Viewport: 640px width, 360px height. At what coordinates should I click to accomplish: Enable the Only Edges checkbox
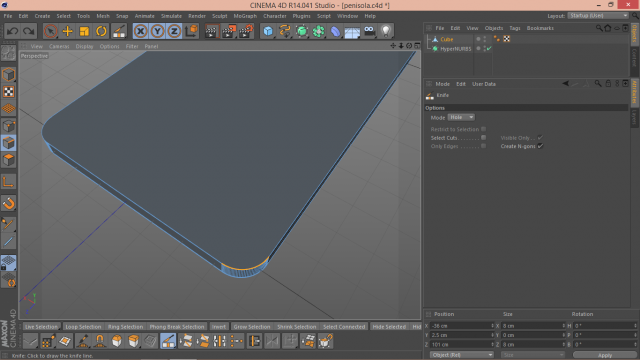(483, 146)
